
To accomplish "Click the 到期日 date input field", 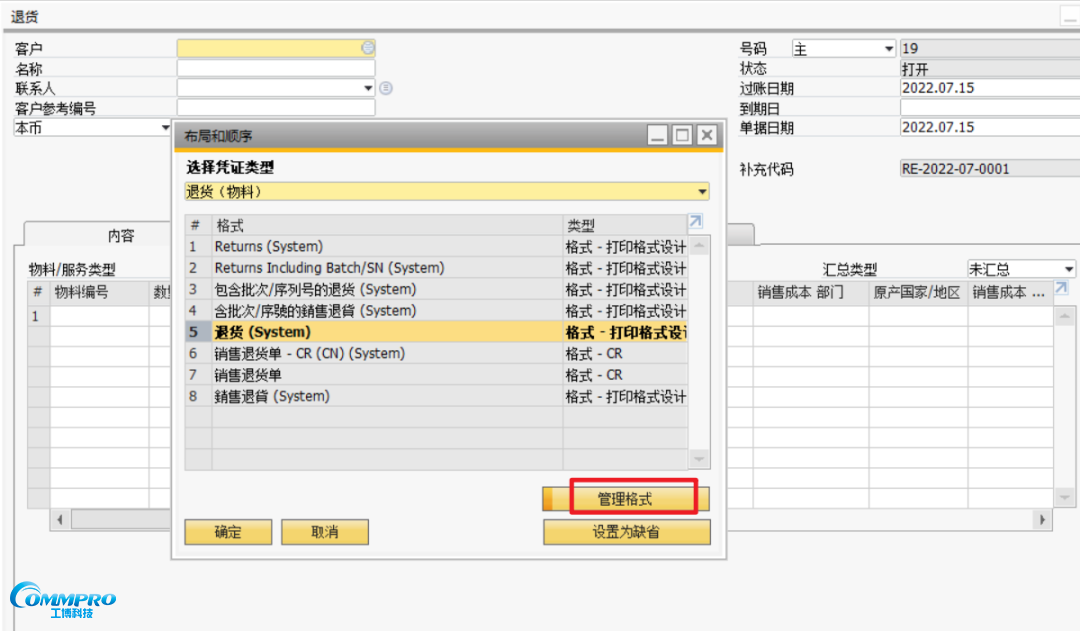I will coord(985,108).
